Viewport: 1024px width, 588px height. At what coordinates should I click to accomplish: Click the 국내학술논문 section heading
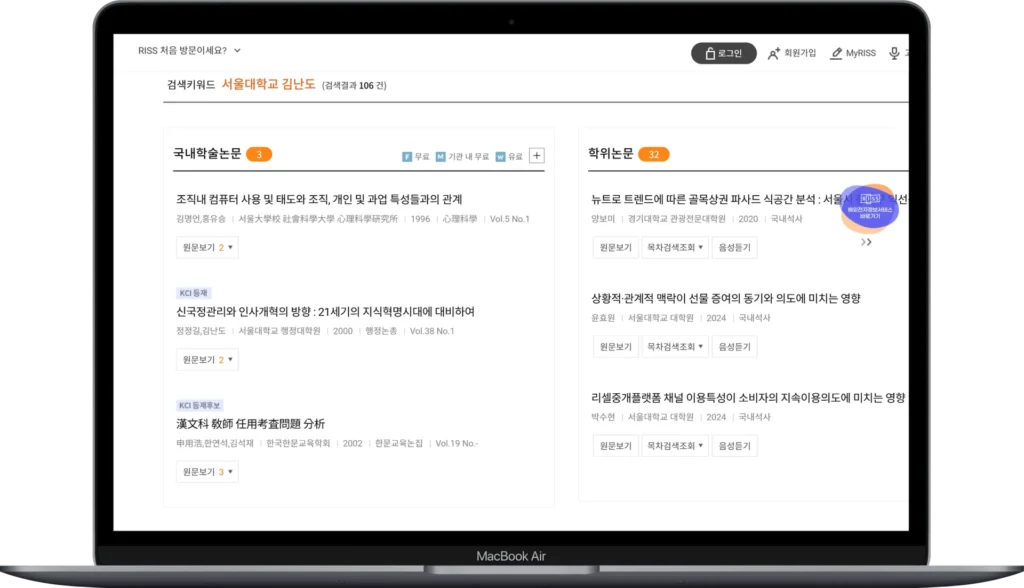pyautogui.click(x=207, y=154)
